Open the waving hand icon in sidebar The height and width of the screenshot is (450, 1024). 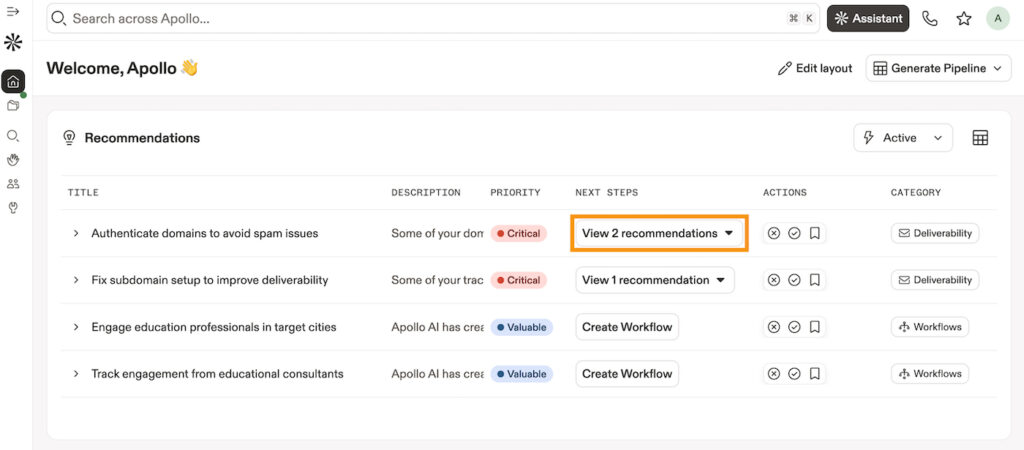pyautogui.click(x=13, y=160)
